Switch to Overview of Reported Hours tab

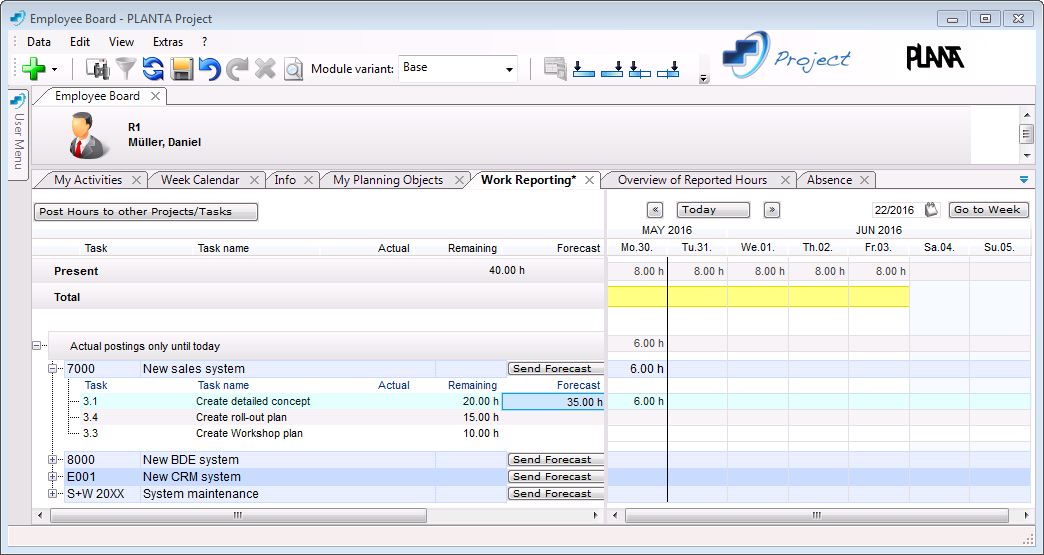click(692, 180)
